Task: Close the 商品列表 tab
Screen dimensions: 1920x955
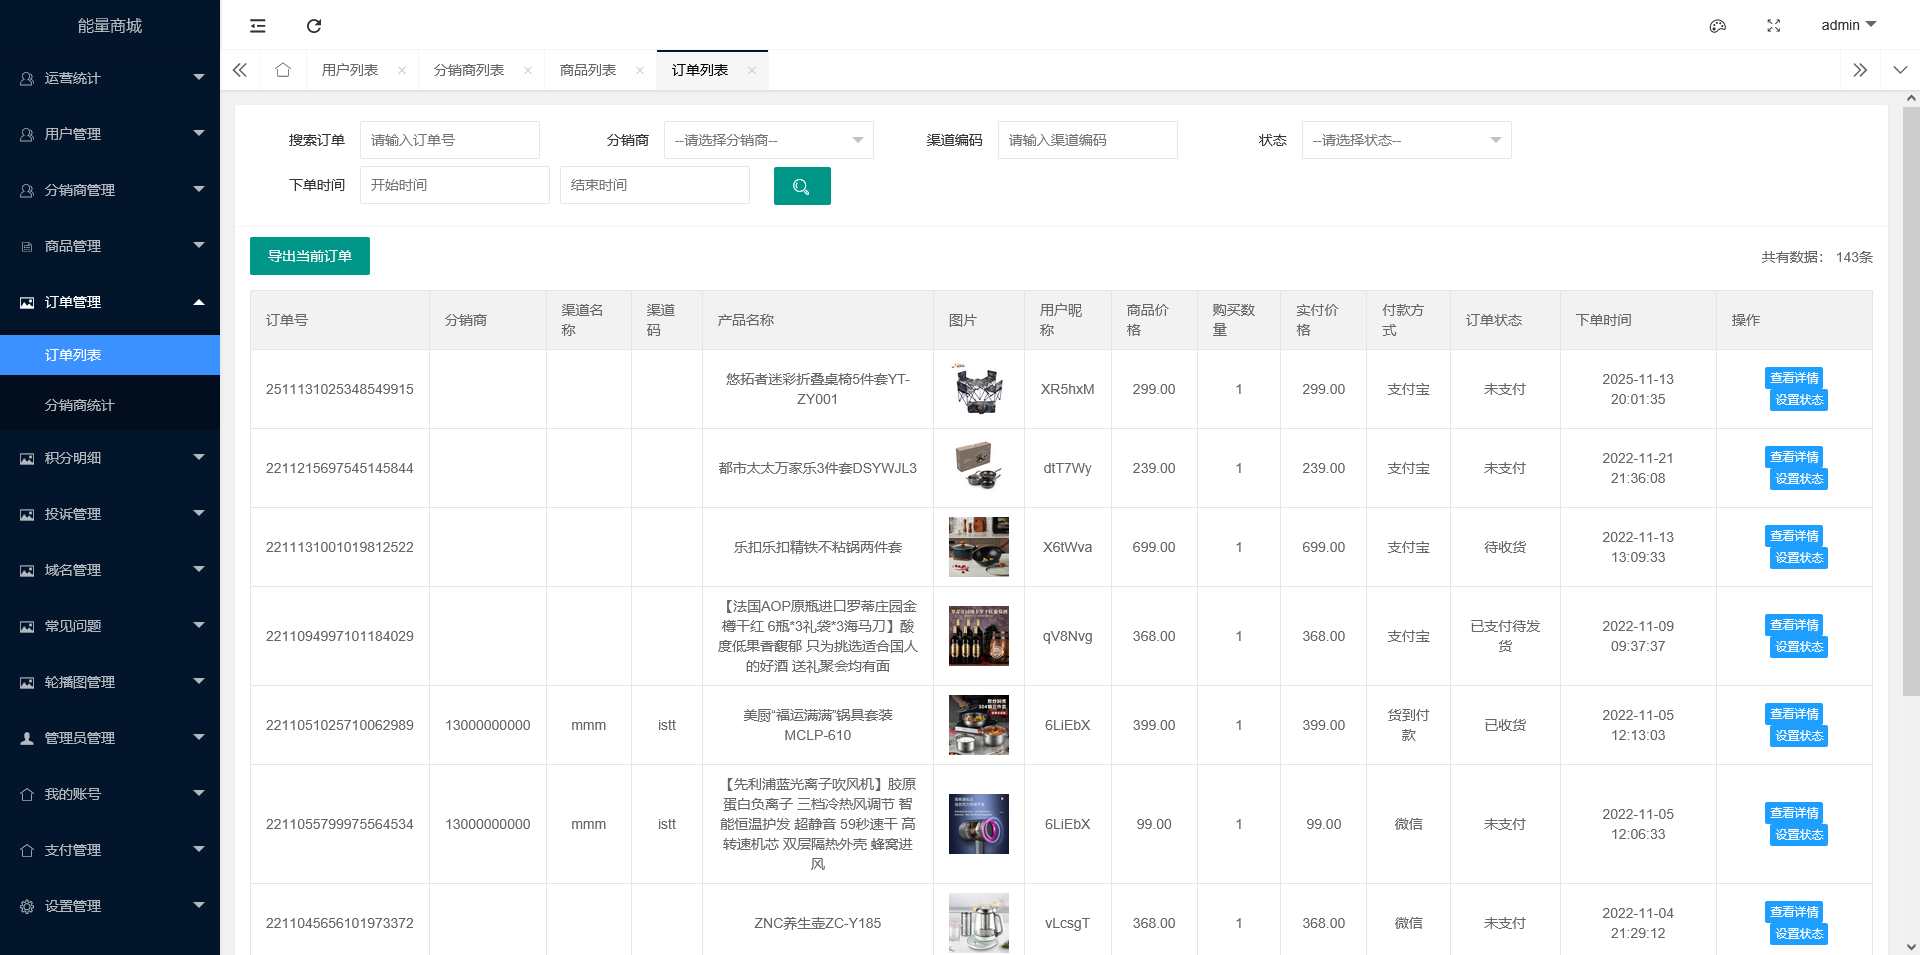Action: tap(640, 70)
